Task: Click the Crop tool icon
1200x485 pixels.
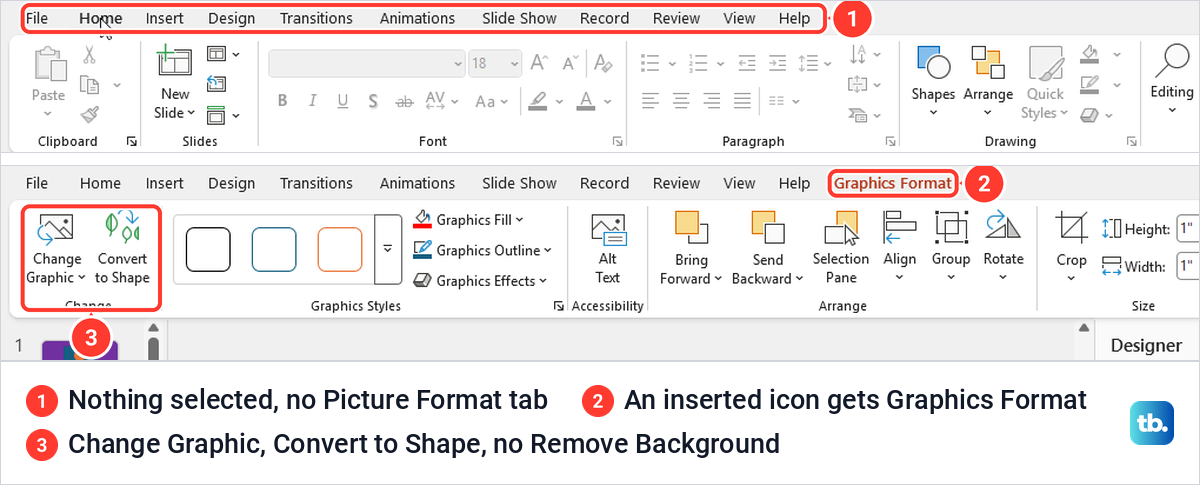Action: pos(1071,229)
